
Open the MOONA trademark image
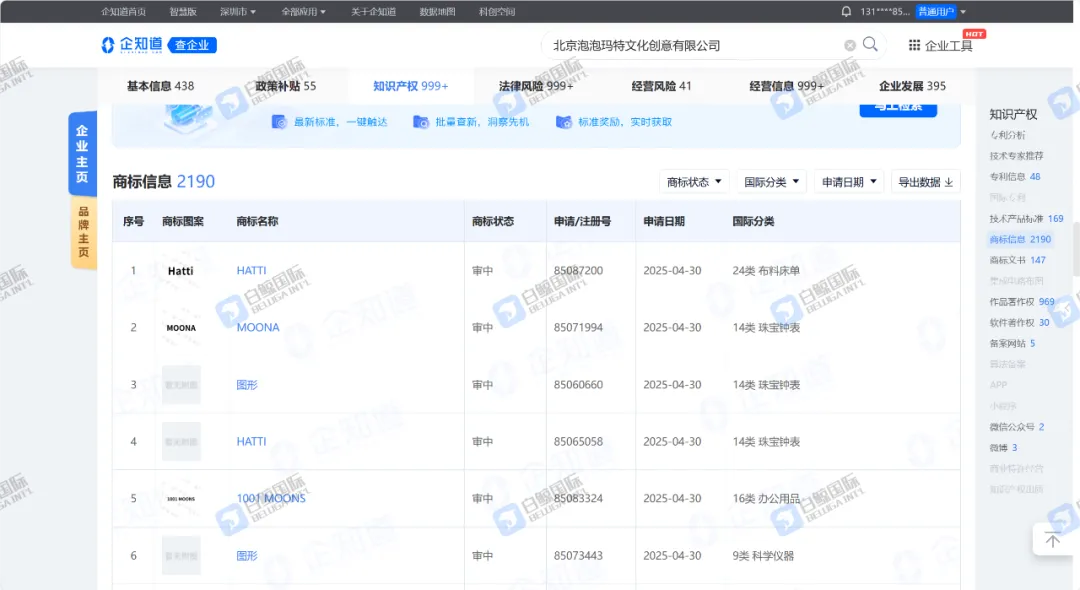[x=180, y=328]
